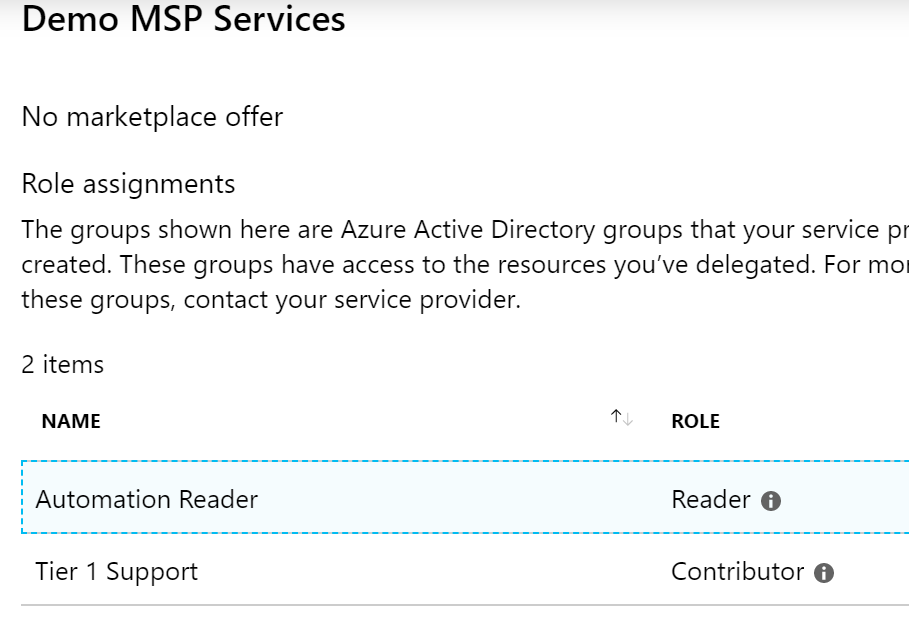Click the 2 items count label
The image size is (909, 622).
coord(63,365)
